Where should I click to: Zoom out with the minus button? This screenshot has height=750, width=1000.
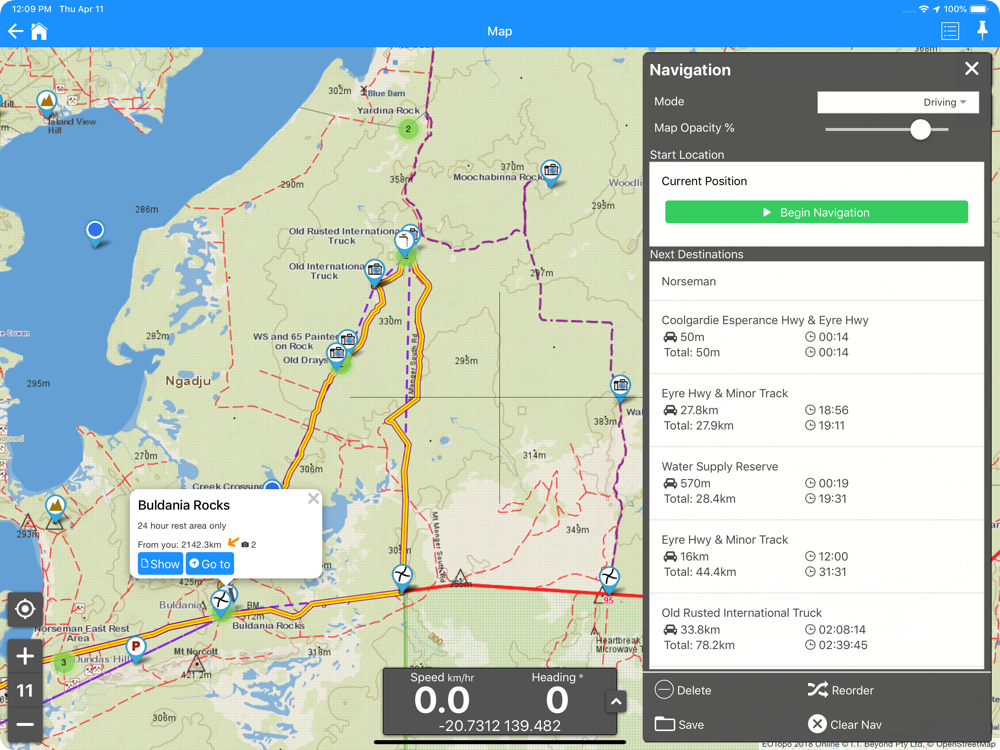pyautogui.click(x=25, y=724)
